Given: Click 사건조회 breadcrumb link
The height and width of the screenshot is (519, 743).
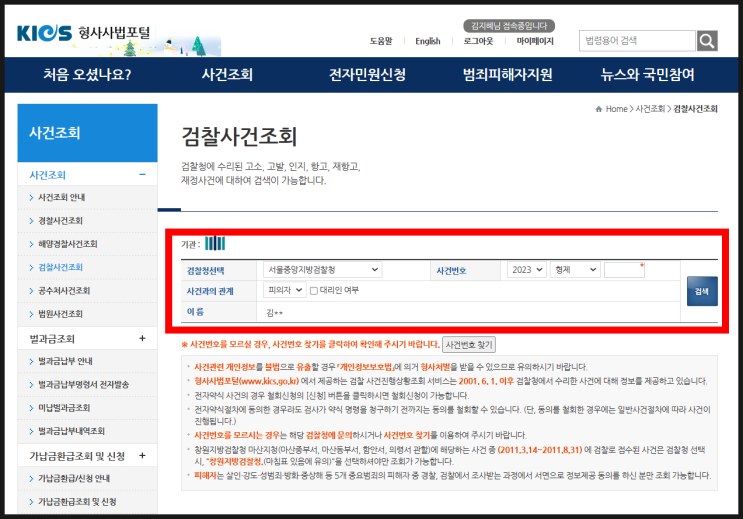Looking at the screenshot, I should click(x=650, y=109).
